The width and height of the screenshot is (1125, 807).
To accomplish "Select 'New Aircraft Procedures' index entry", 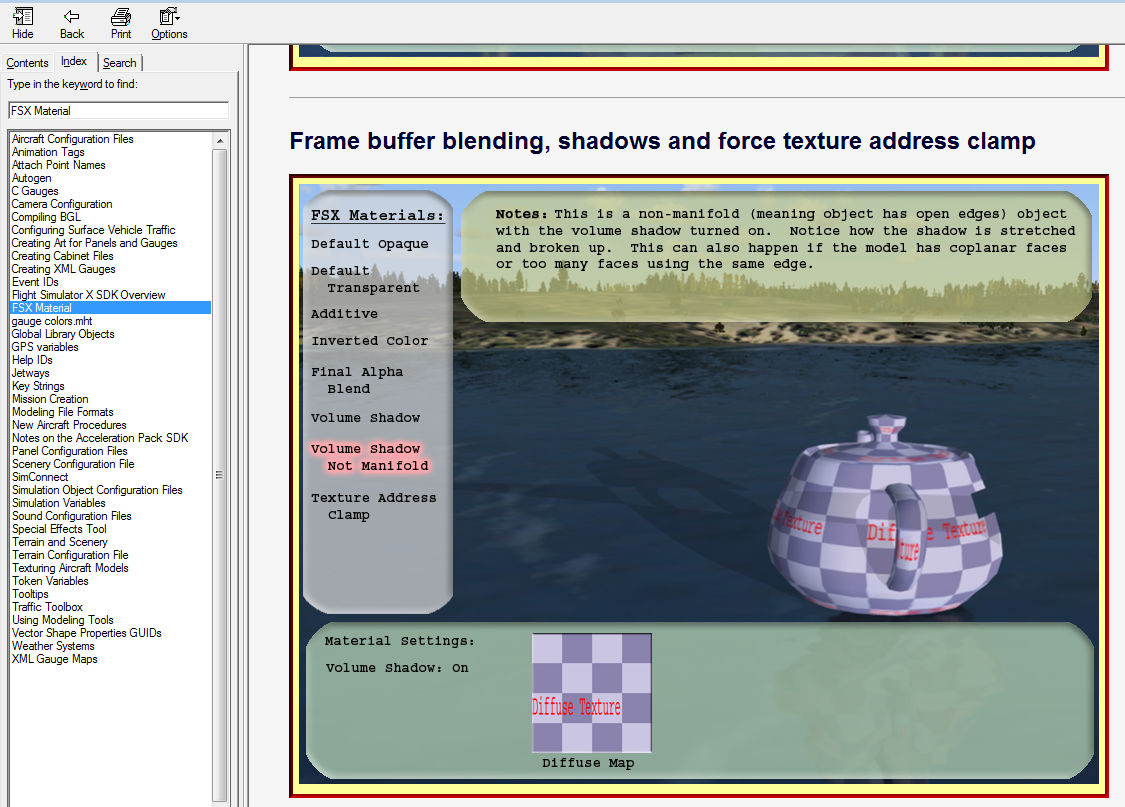I will tap(69, 425).
